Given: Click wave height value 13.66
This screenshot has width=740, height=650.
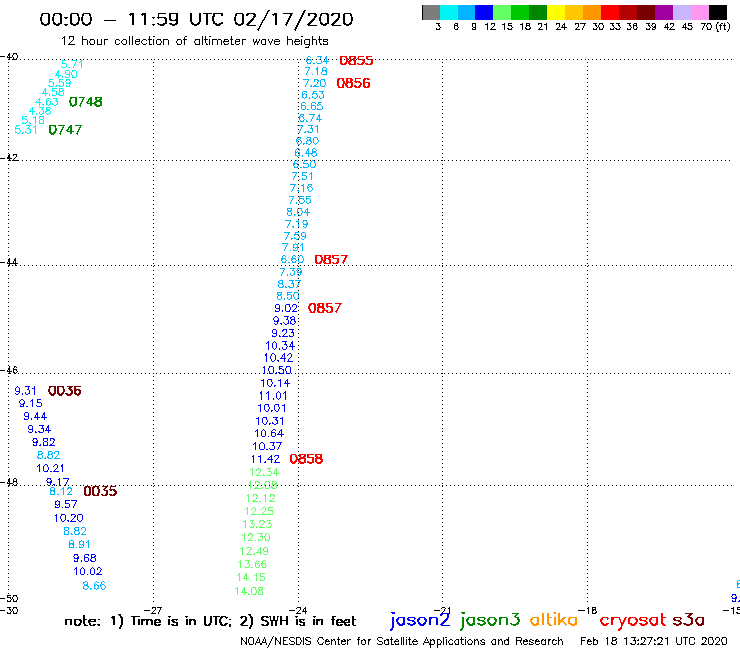Looking at the screenshot, I should 252,565.
